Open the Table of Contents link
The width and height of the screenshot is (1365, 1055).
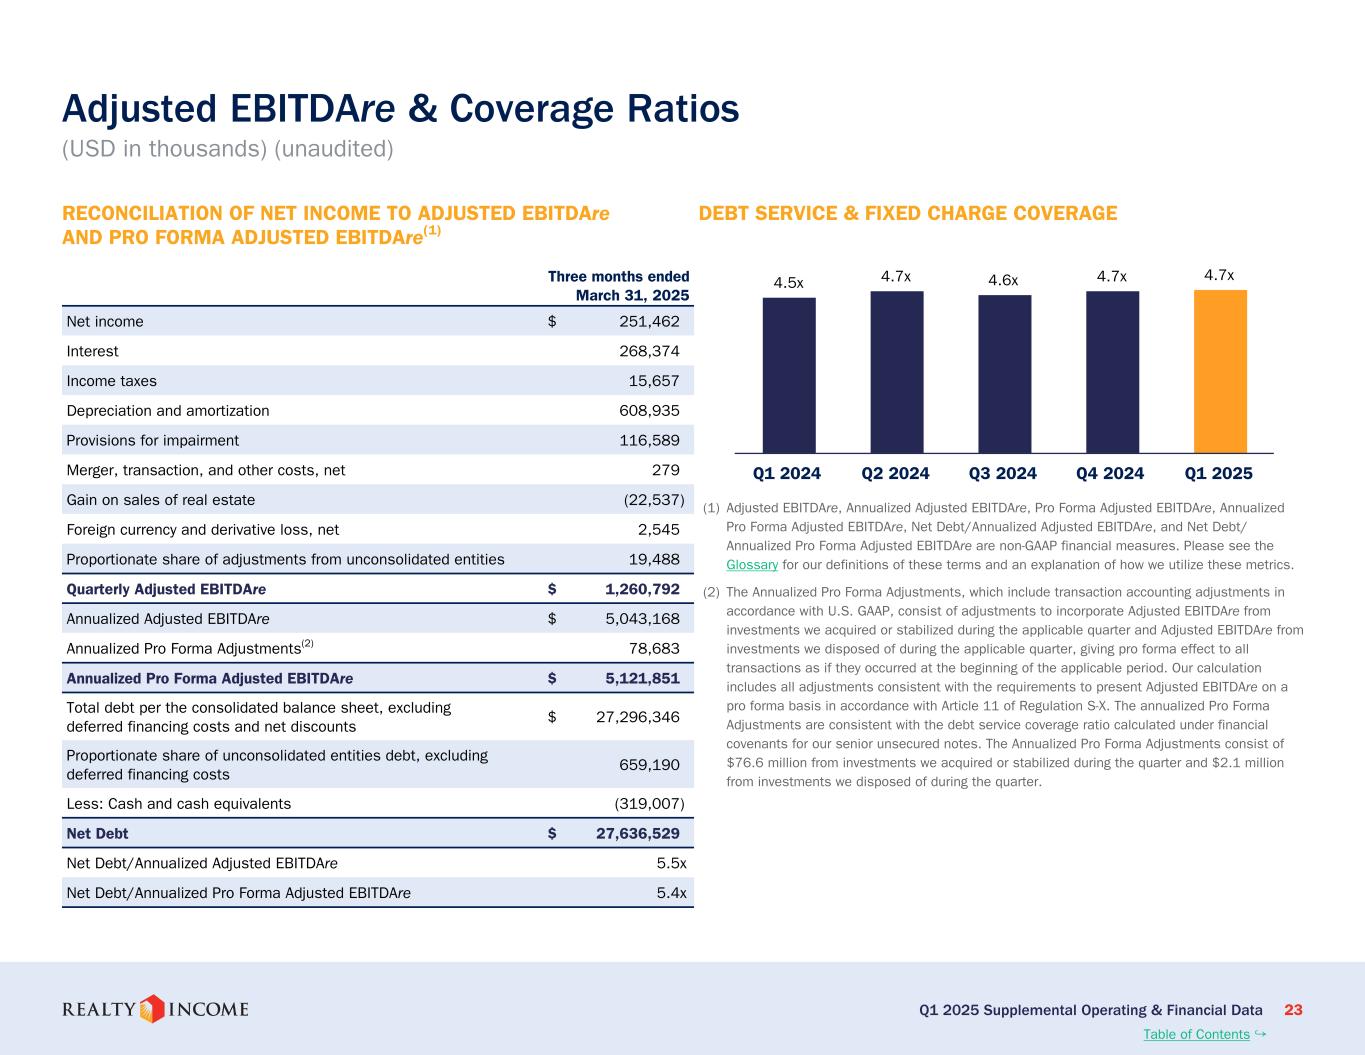click(x=1196, y=1034)
